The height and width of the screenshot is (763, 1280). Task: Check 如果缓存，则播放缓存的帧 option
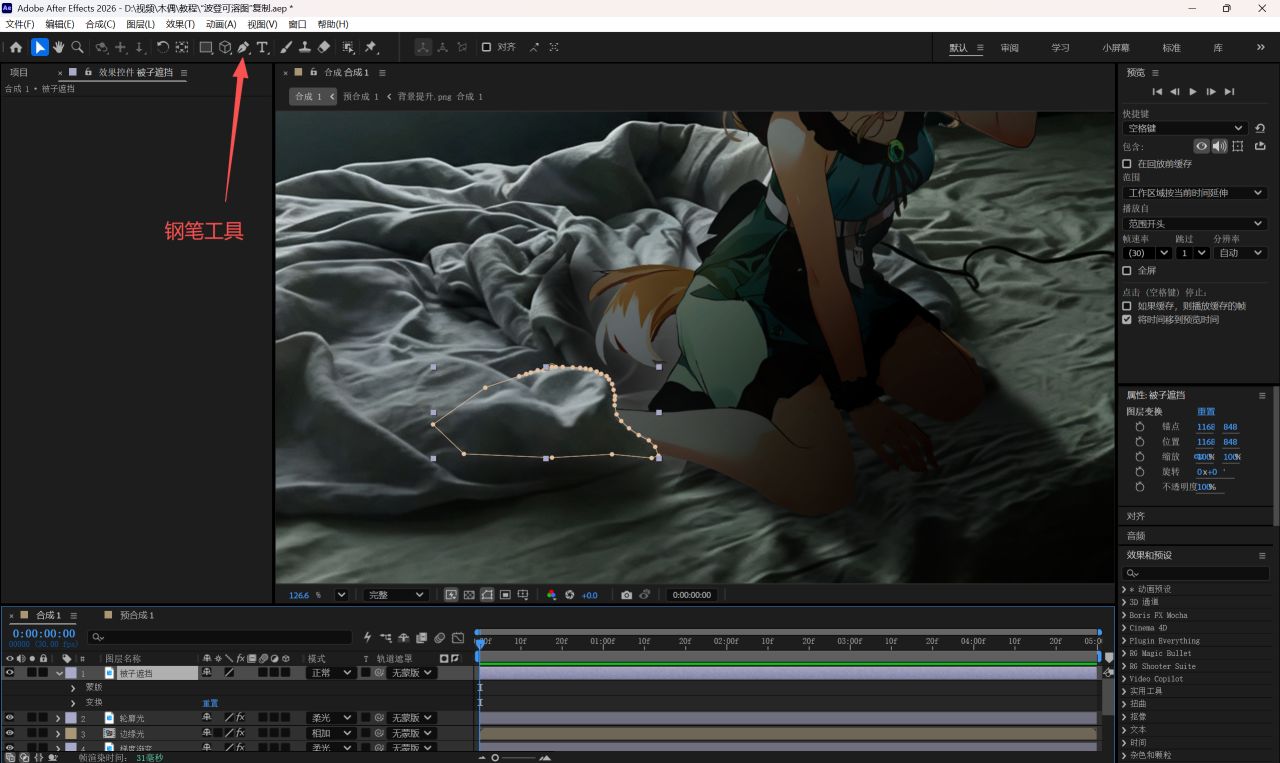point(1127,306)
